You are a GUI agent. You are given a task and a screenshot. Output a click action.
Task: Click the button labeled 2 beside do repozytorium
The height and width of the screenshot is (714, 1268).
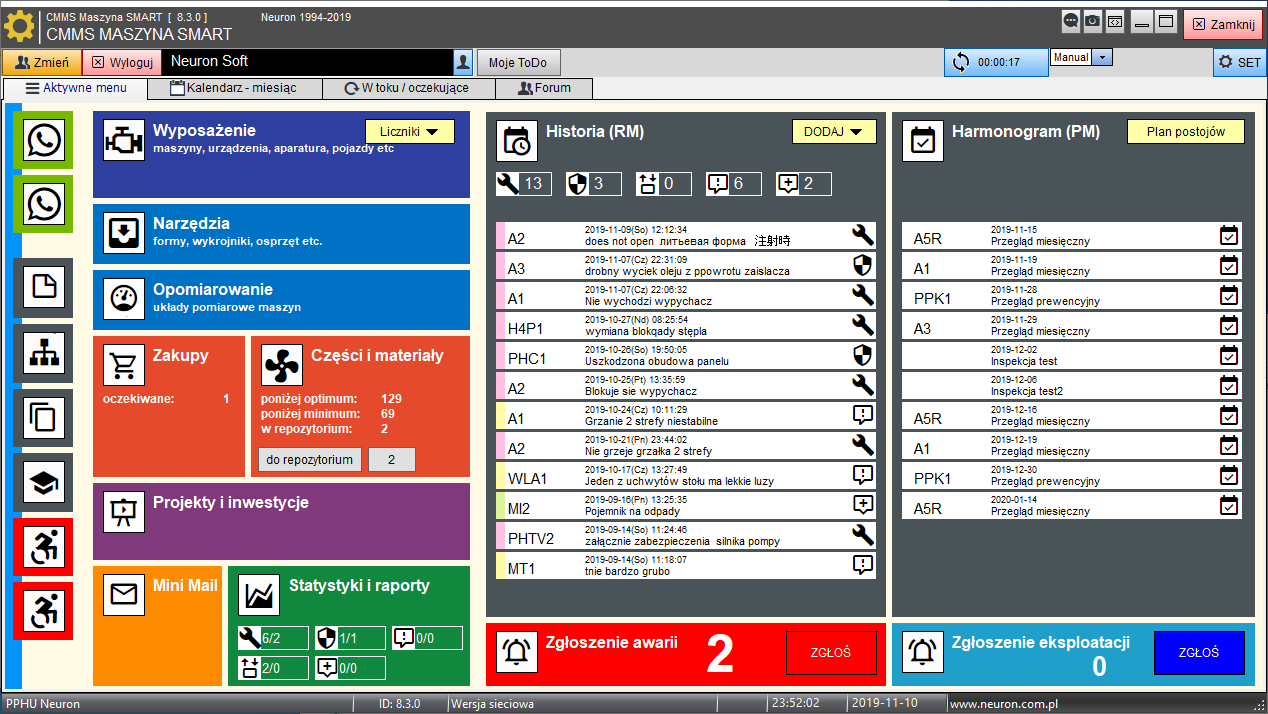392,459
